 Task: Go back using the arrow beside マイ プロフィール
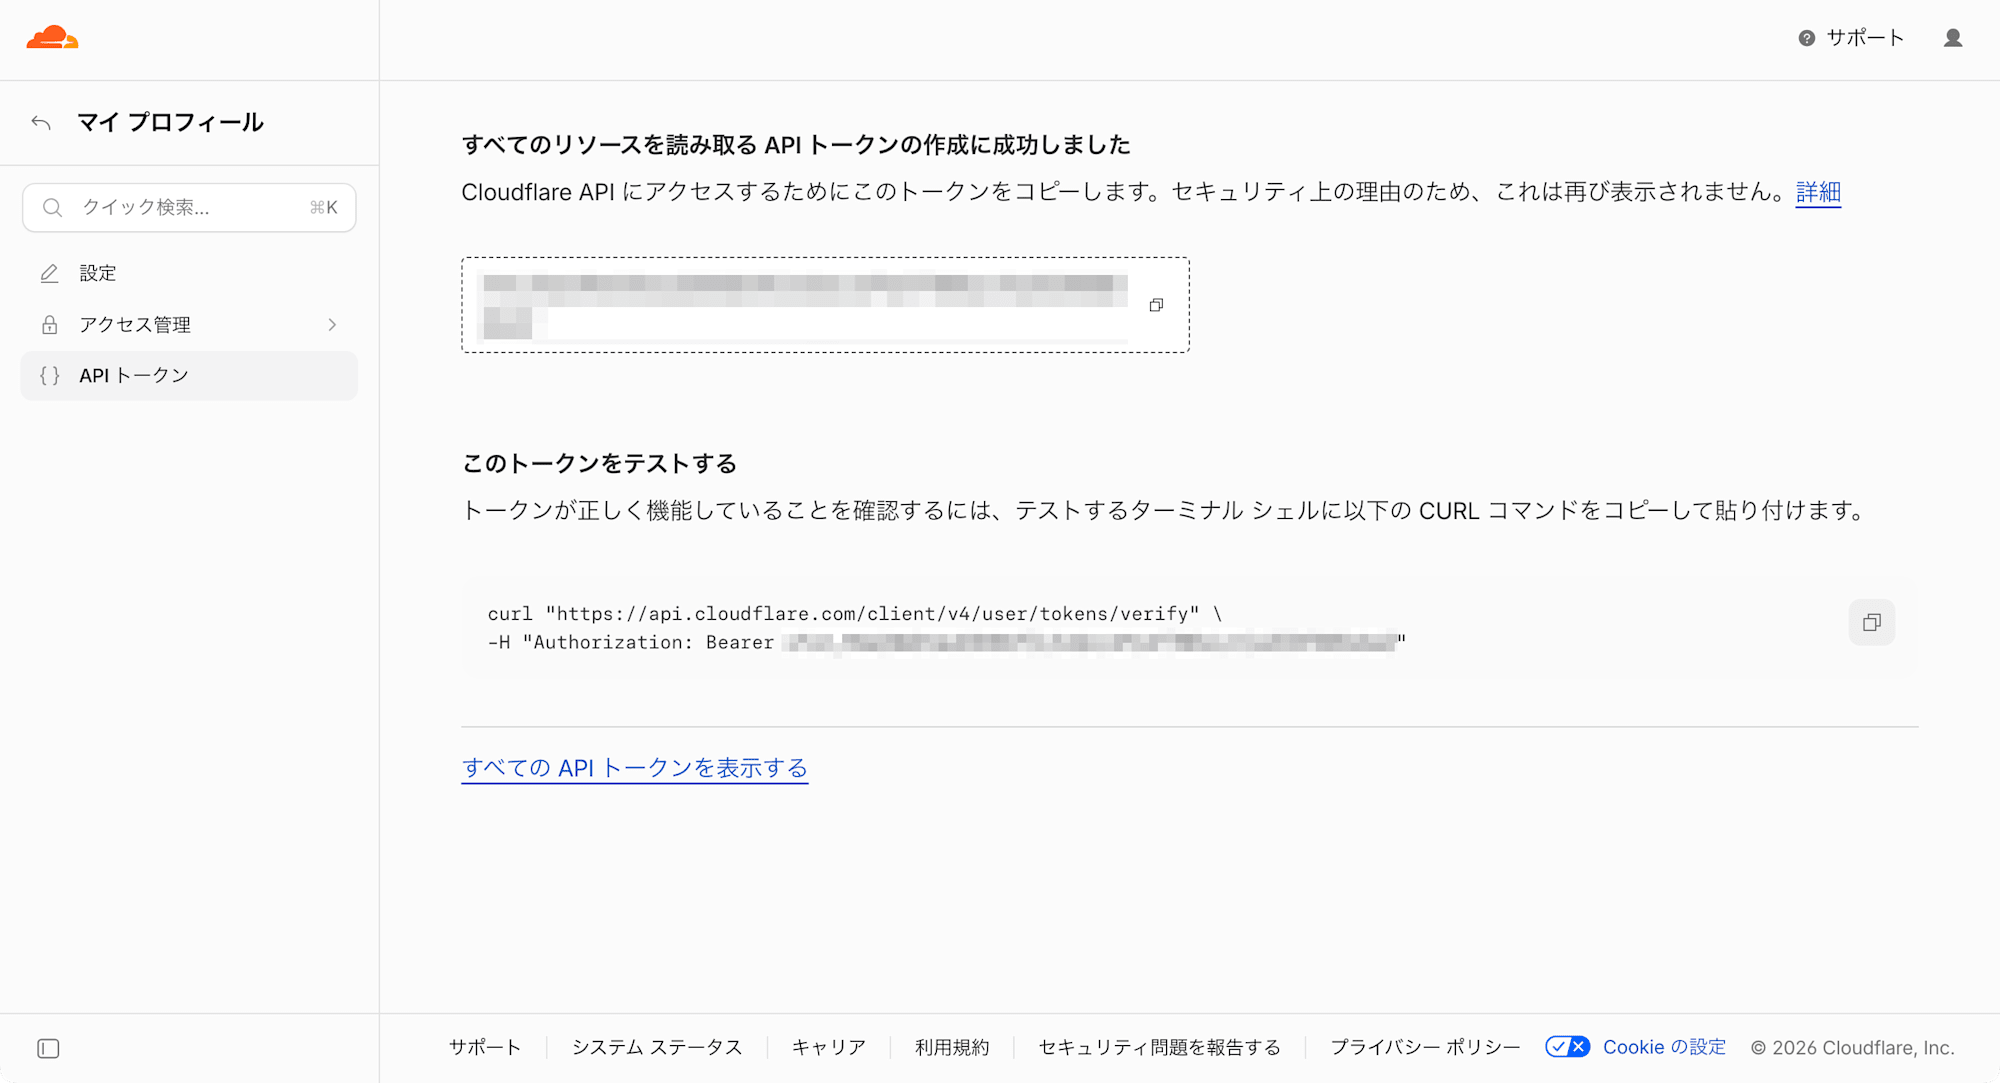[41, 123]
